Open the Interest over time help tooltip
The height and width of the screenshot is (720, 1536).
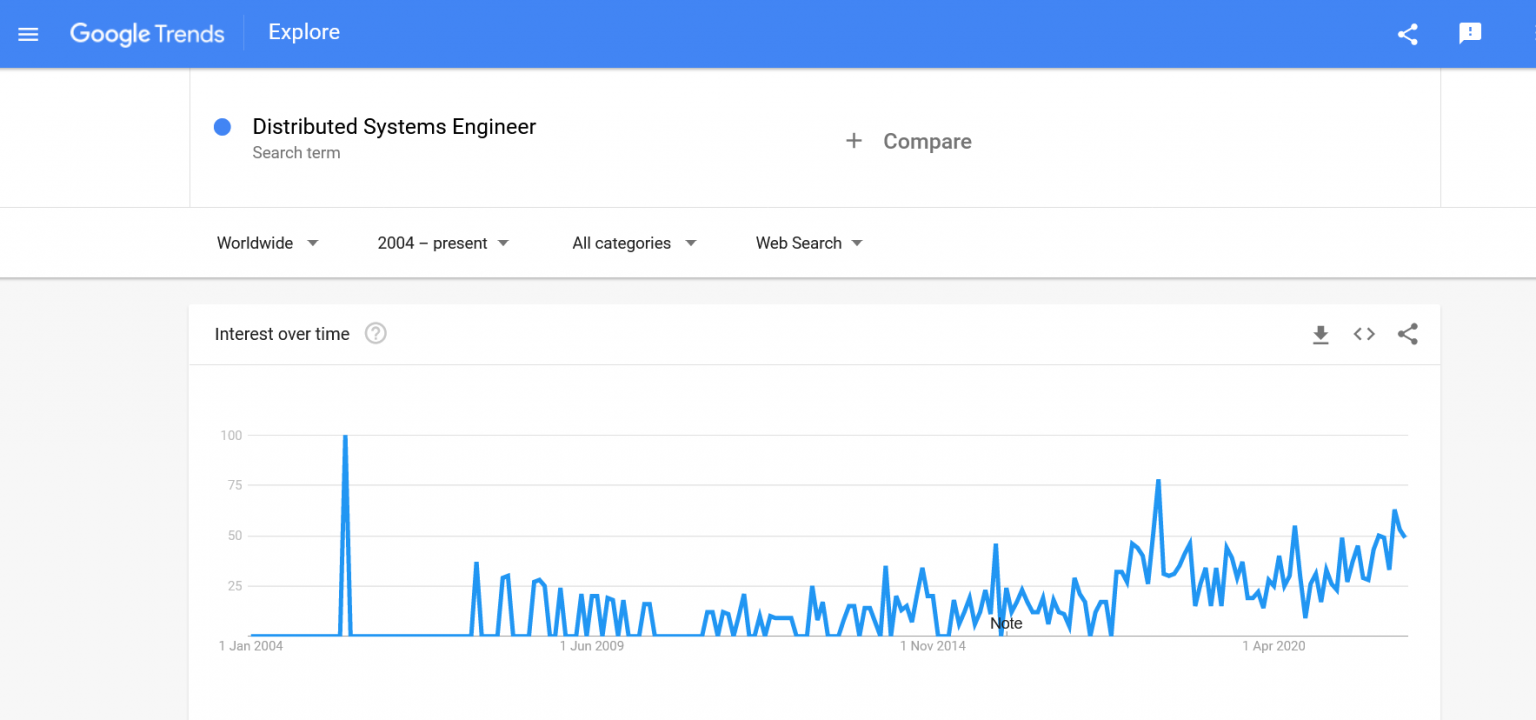[375, 333]
